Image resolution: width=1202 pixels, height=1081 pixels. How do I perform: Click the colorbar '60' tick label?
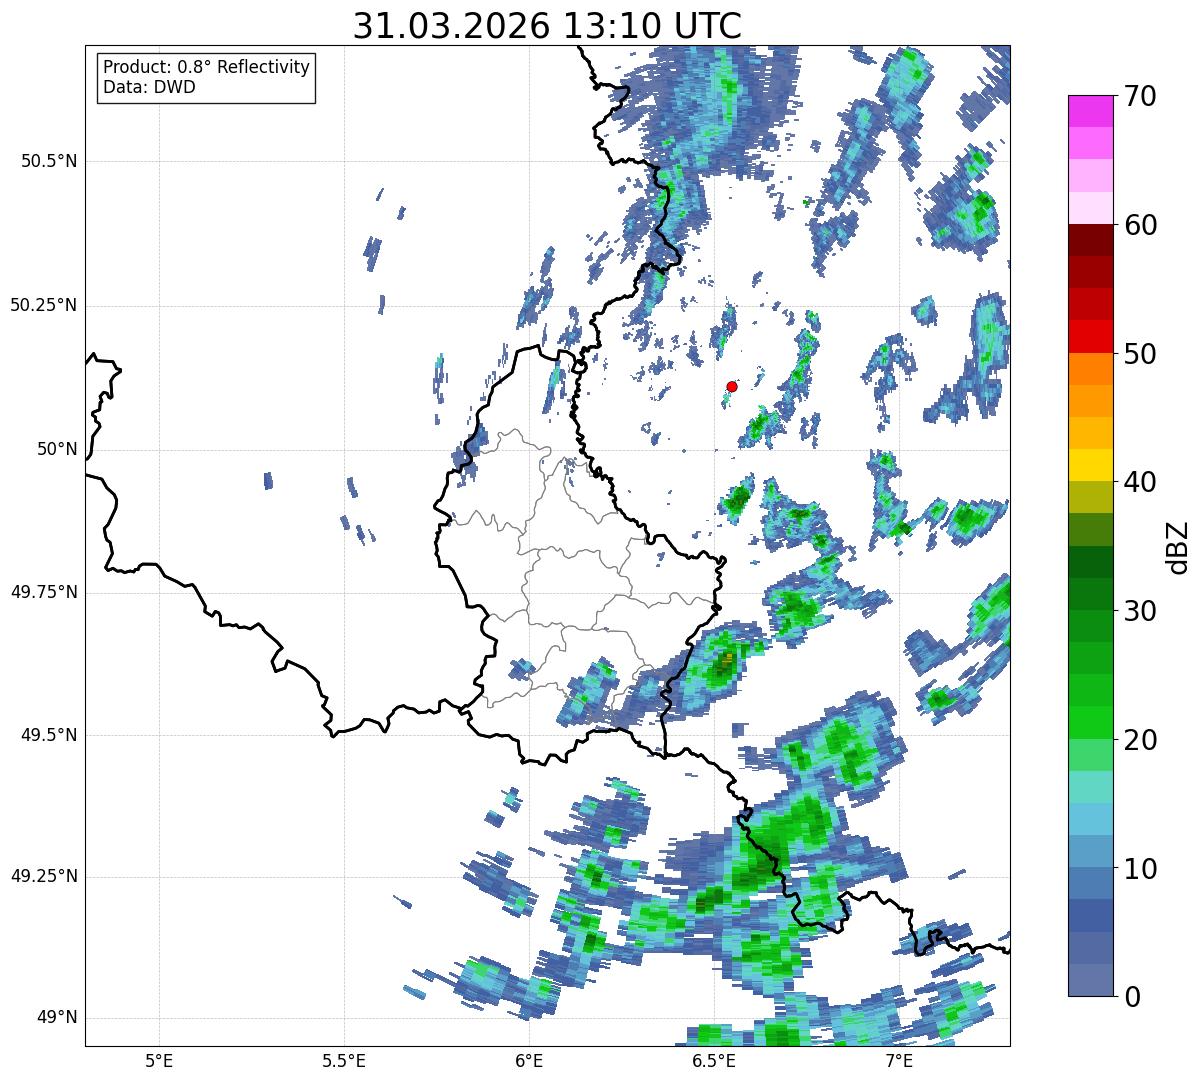click(1139, 225)
